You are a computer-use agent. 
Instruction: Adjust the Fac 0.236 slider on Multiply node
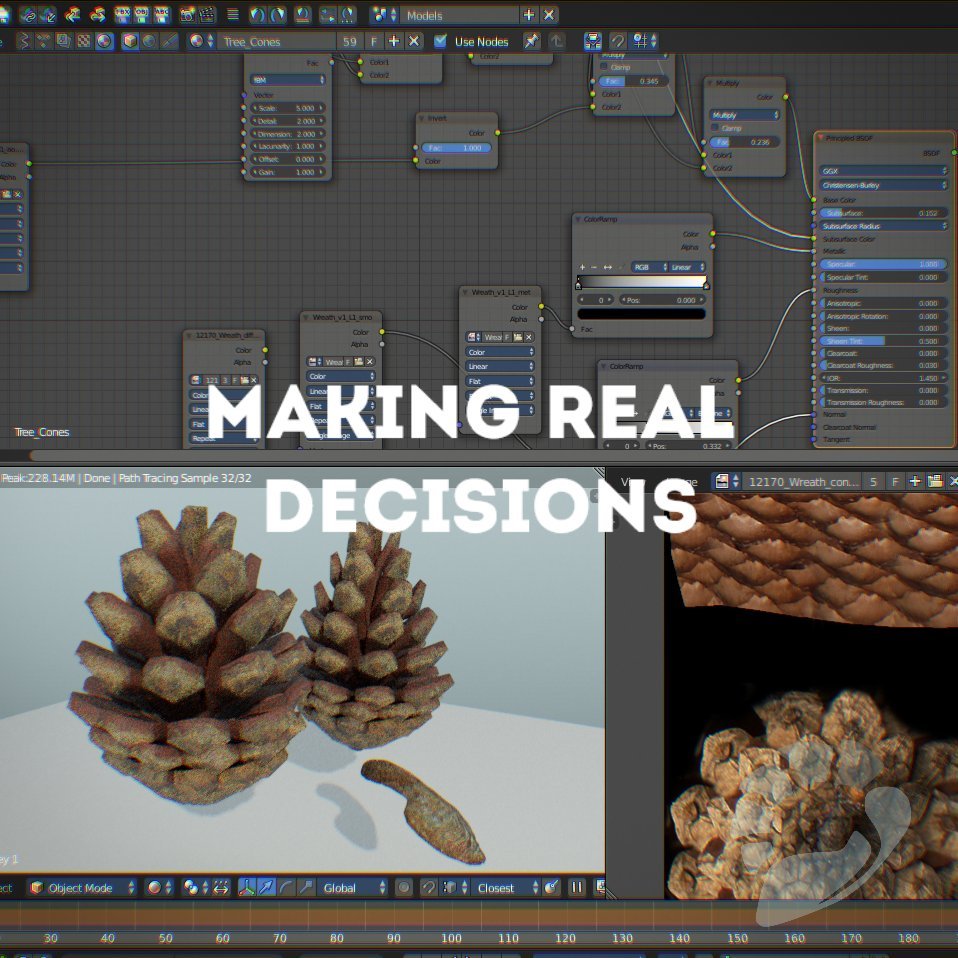[x=744, y=142]
